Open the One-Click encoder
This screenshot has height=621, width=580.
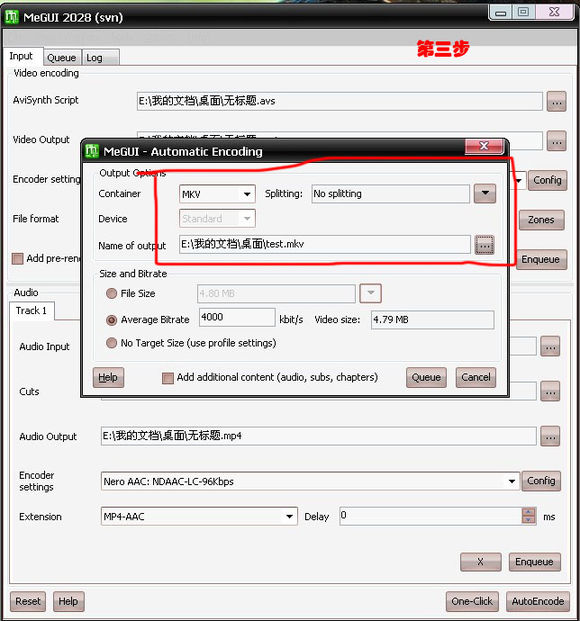pos(472,601)
